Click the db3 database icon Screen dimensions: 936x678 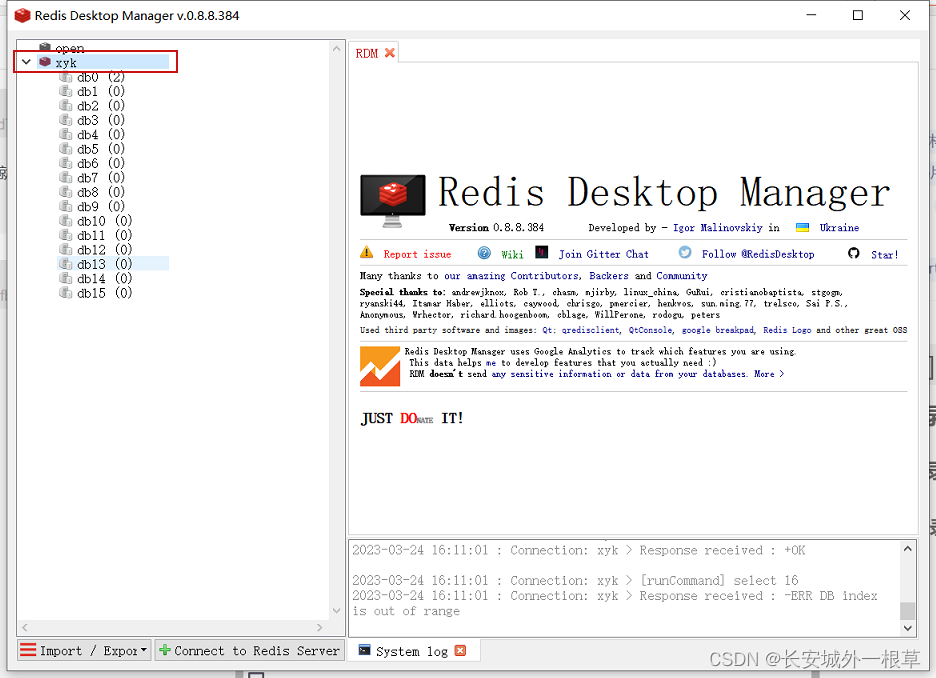click(x=66, y=120)
